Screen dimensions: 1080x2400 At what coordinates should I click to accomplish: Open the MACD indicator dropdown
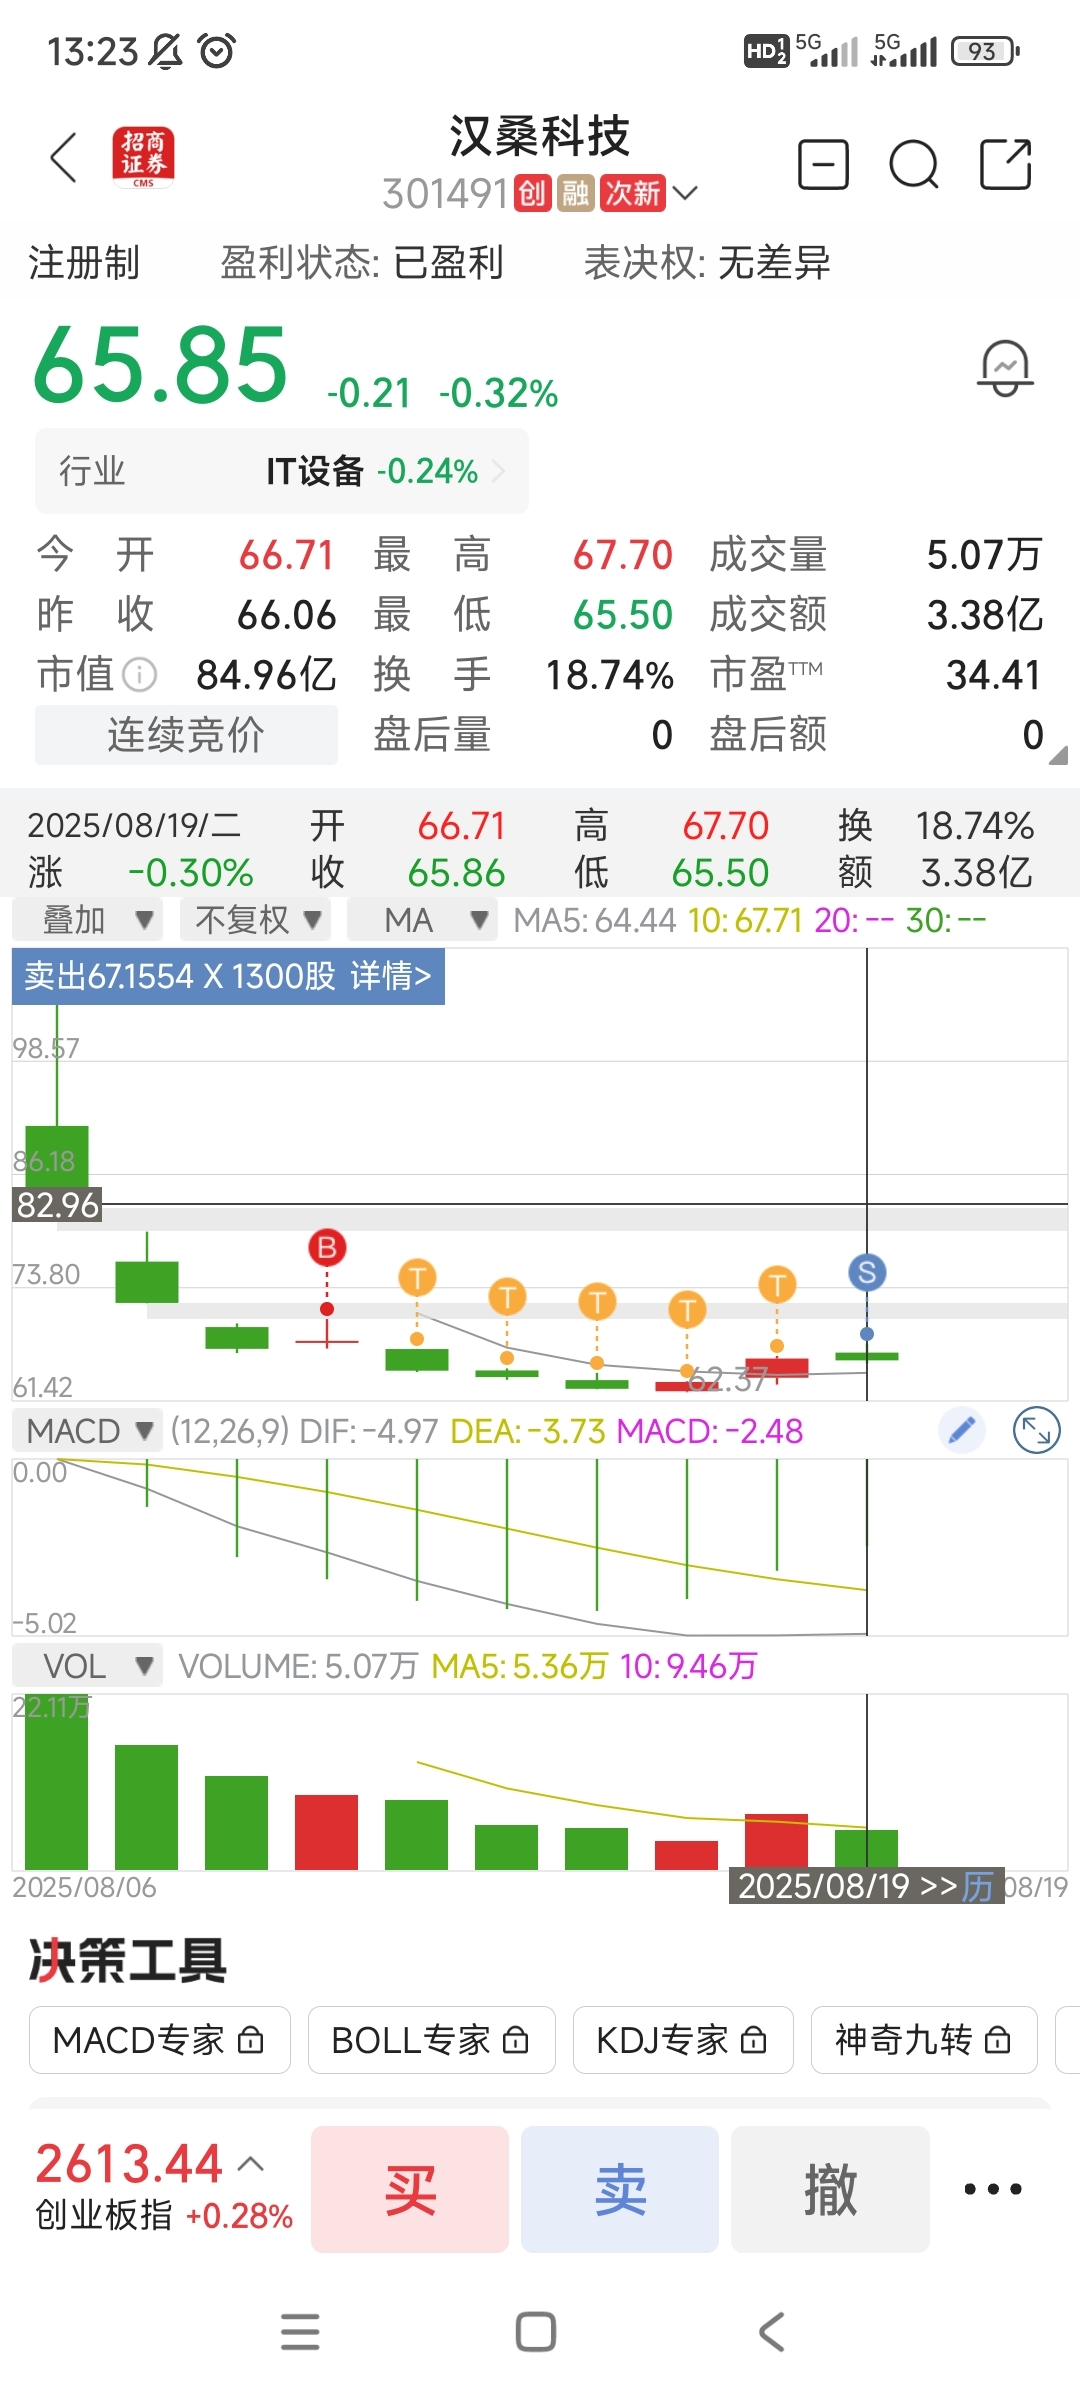pyautogui.click(x=87, y=1431)
